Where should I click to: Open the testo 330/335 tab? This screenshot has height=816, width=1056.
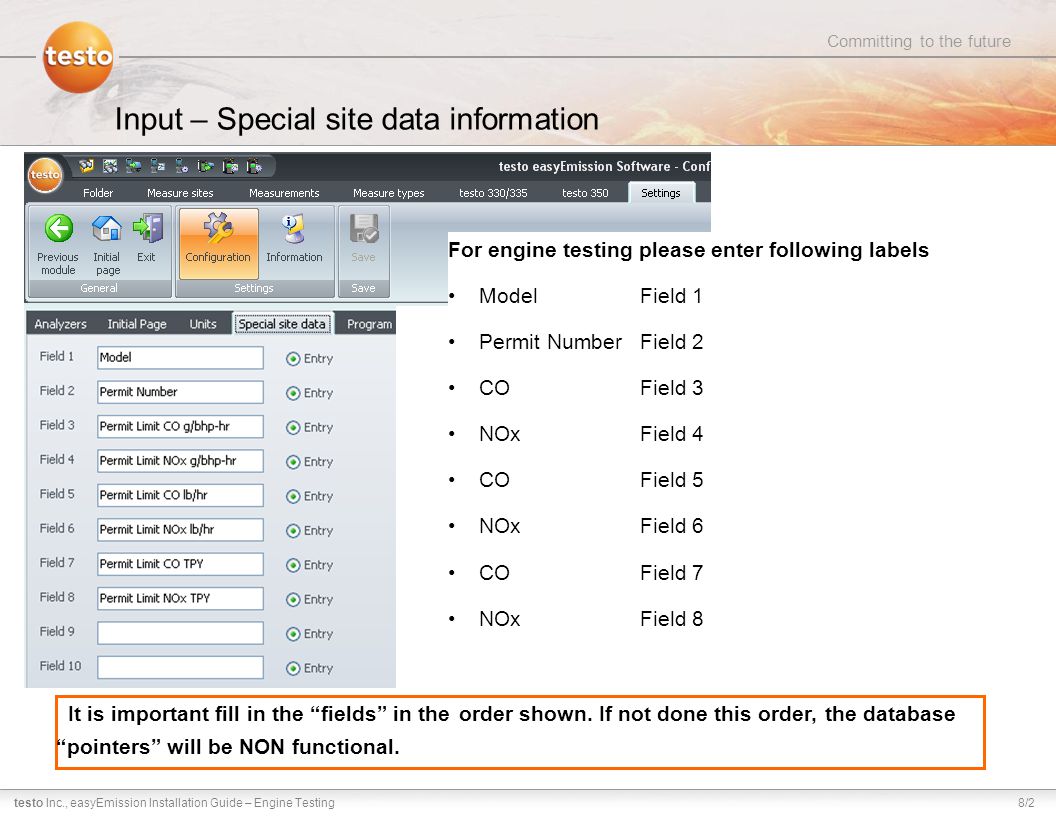pos(493,193)
